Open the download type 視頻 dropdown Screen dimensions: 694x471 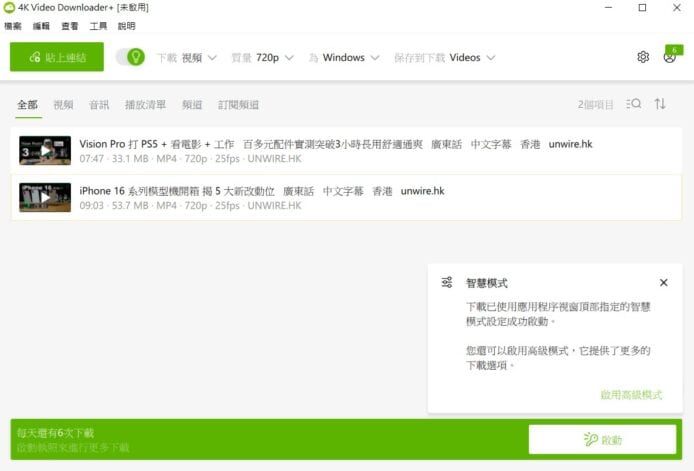(187, 58)
